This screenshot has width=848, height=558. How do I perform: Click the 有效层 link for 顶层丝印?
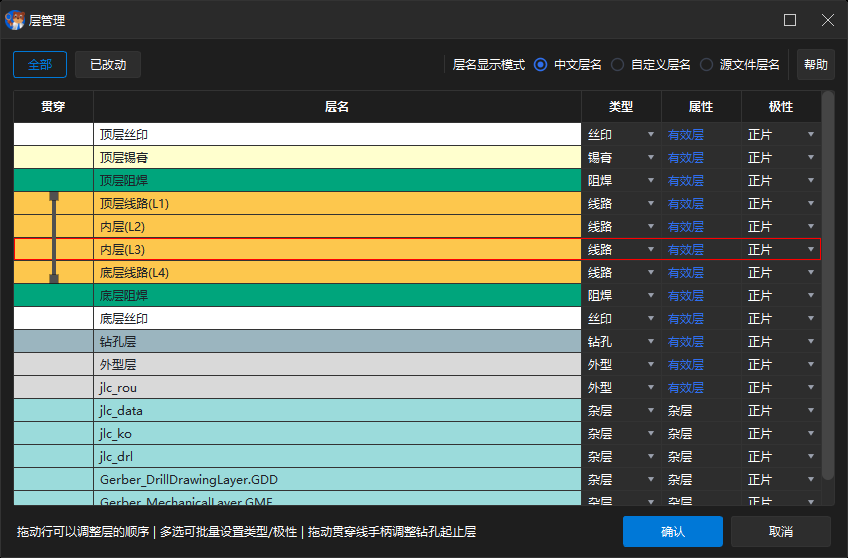pos(685,135)
